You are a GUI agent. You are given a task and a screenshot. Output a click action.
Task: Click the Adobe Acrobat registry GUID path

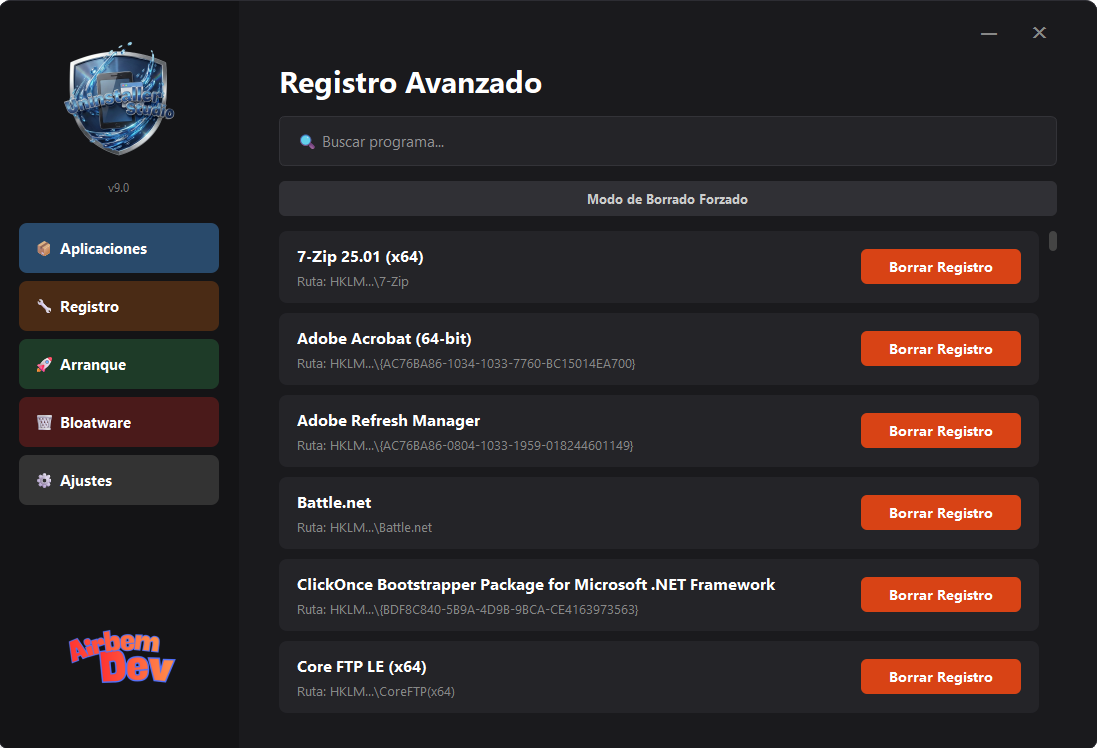(466, 364)
